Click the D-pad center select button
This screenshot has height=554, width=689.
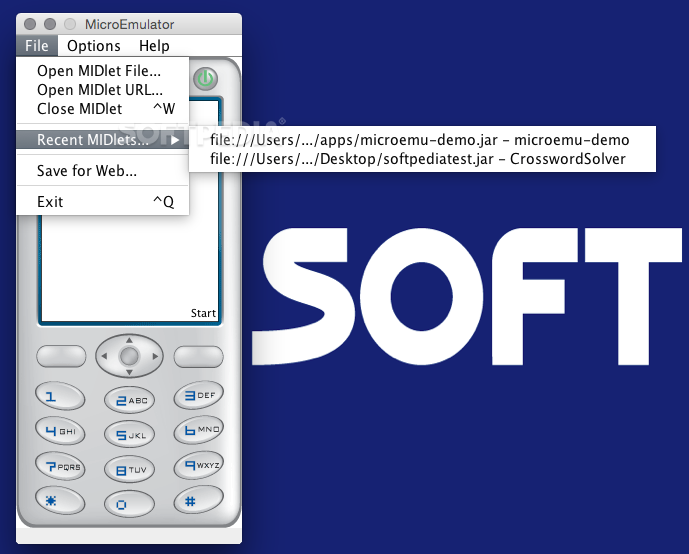[x=129, y=356]
